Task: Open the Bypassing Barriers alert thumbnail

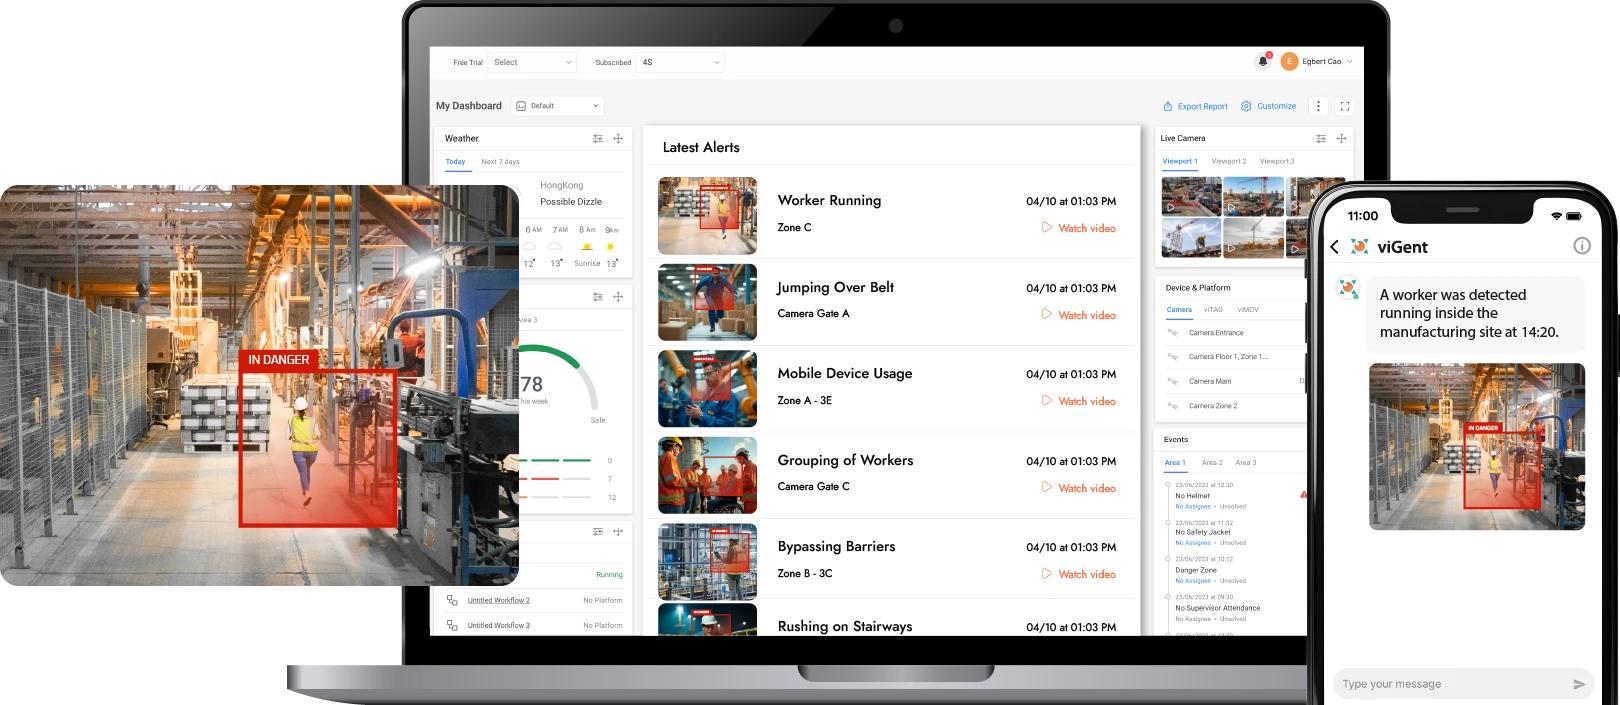Action: tap(707, 562)
